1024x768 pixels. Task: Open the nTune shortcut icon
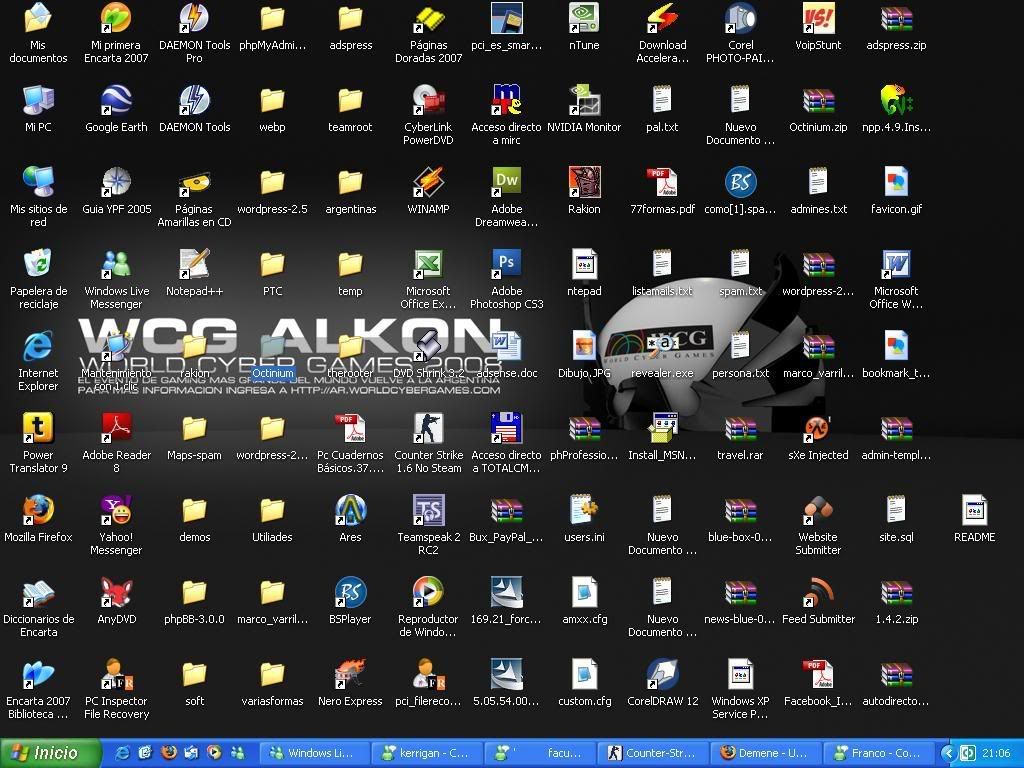click(x=584, y=18)
